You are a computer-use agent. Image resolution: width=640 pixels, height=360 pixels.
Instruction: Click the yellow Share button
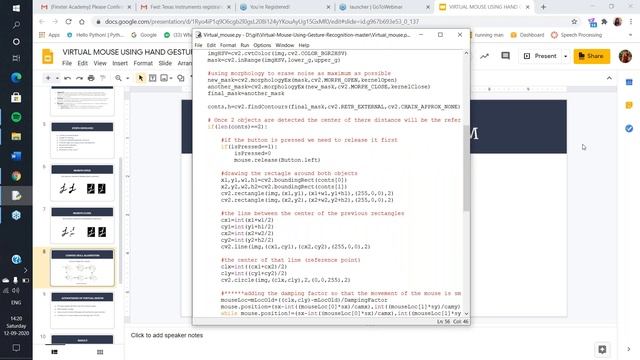point(592,56)
